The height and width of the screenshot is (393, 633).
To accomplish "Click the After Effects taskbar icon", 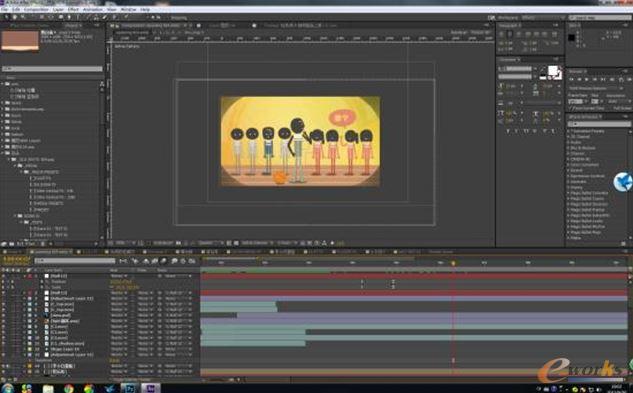I will tap(151, 389).
